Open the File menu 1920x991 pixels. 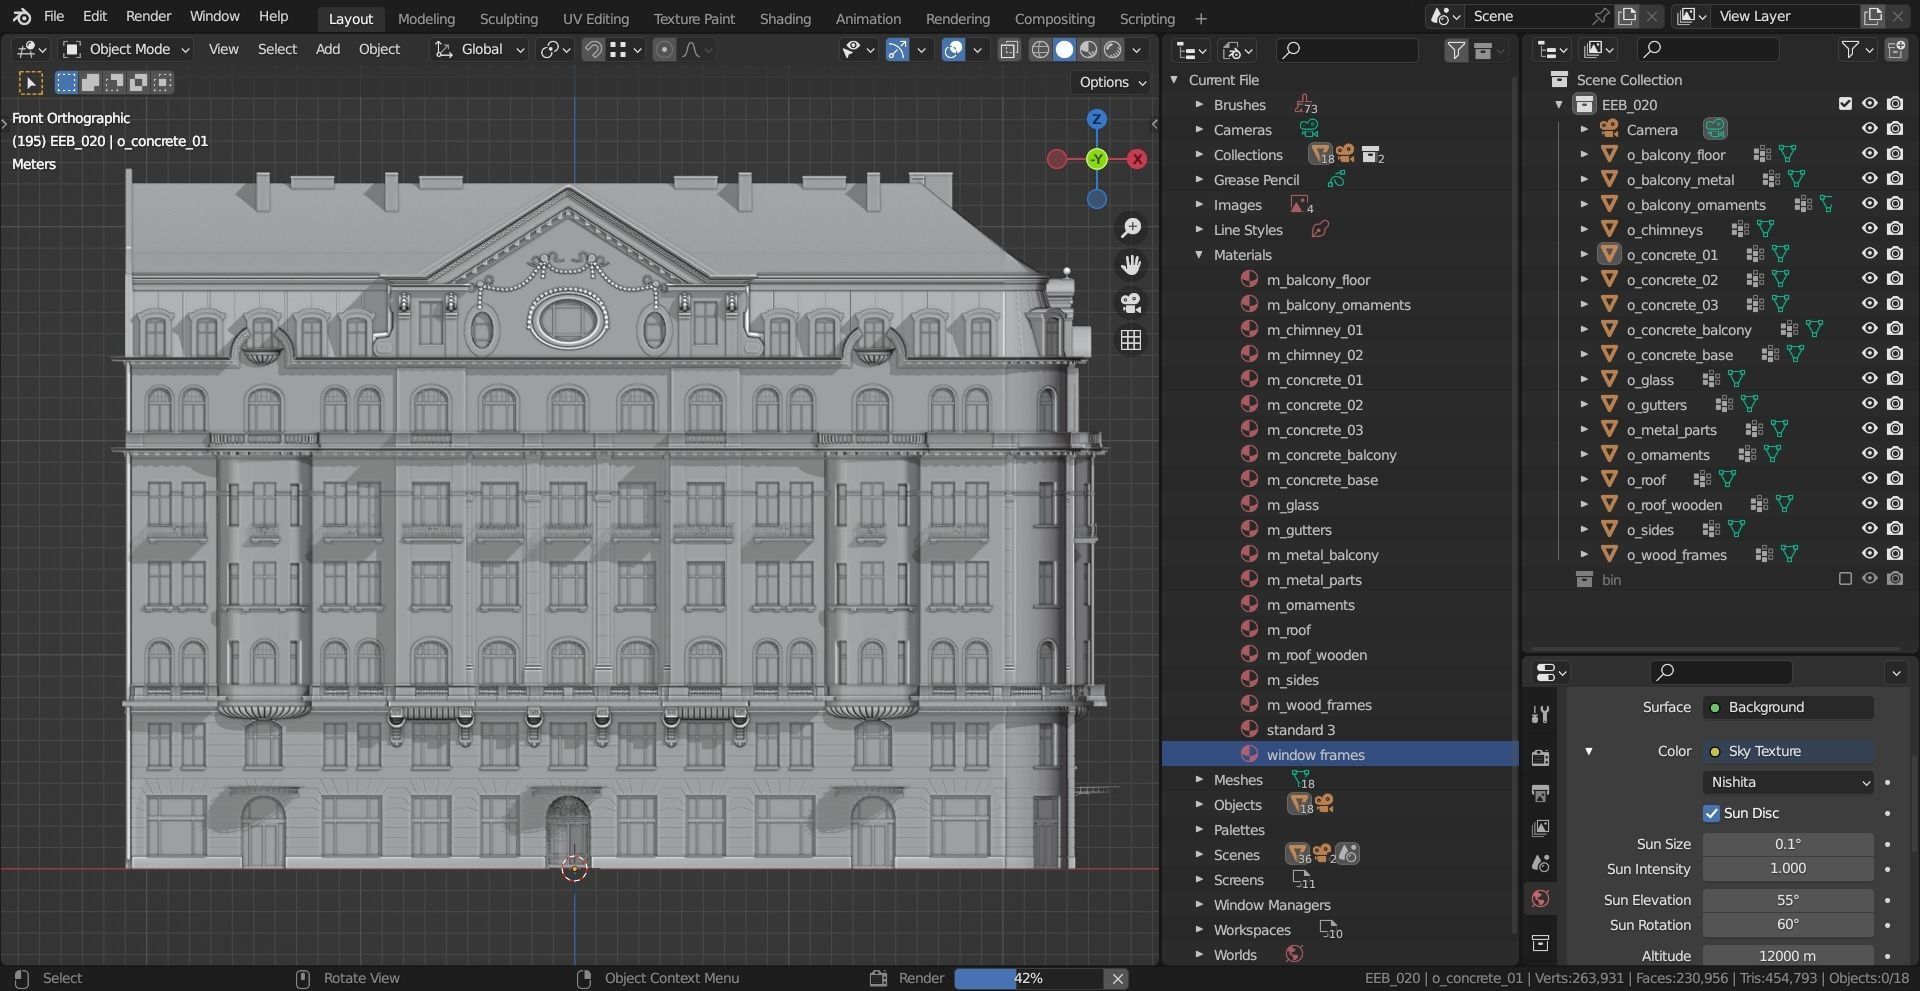[54, 16]
